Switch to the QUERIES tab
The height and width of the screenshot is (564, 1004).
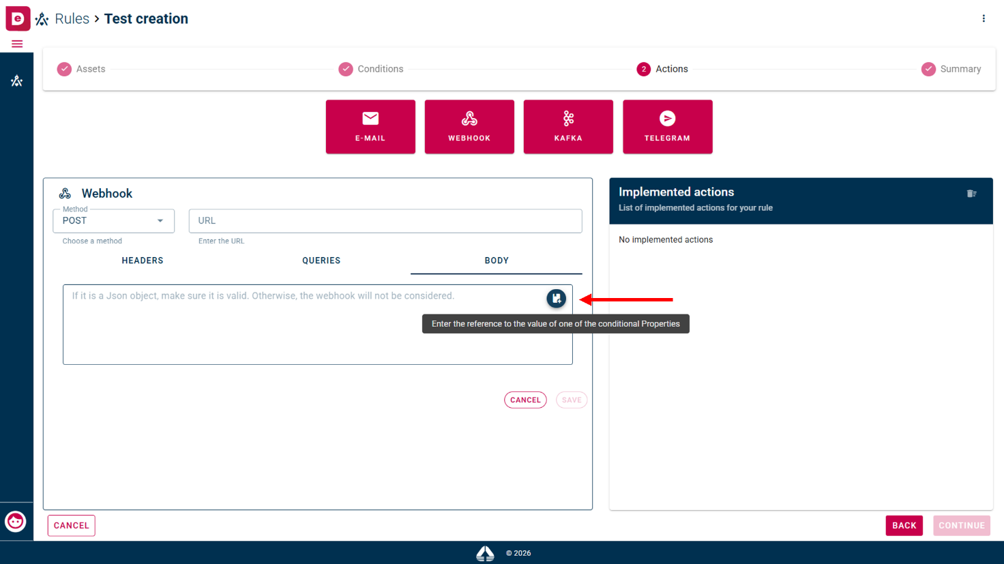coord(321,261)
